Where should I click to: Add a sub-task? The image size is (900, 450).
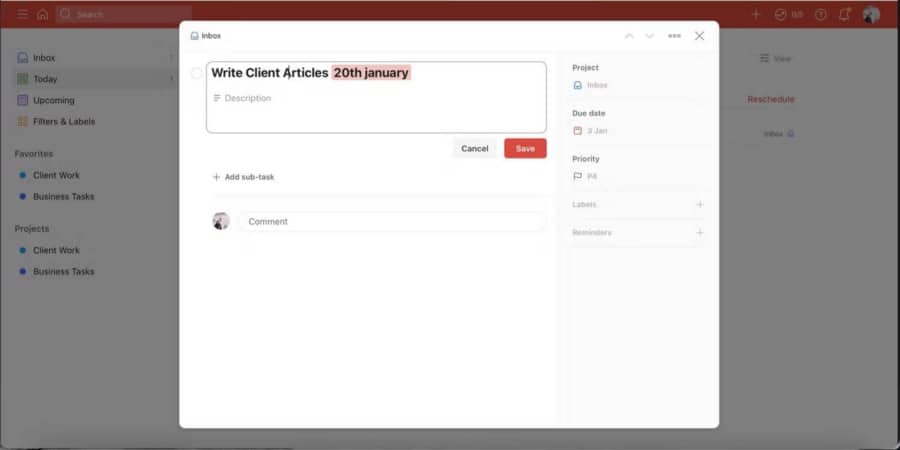click(243, 177)
